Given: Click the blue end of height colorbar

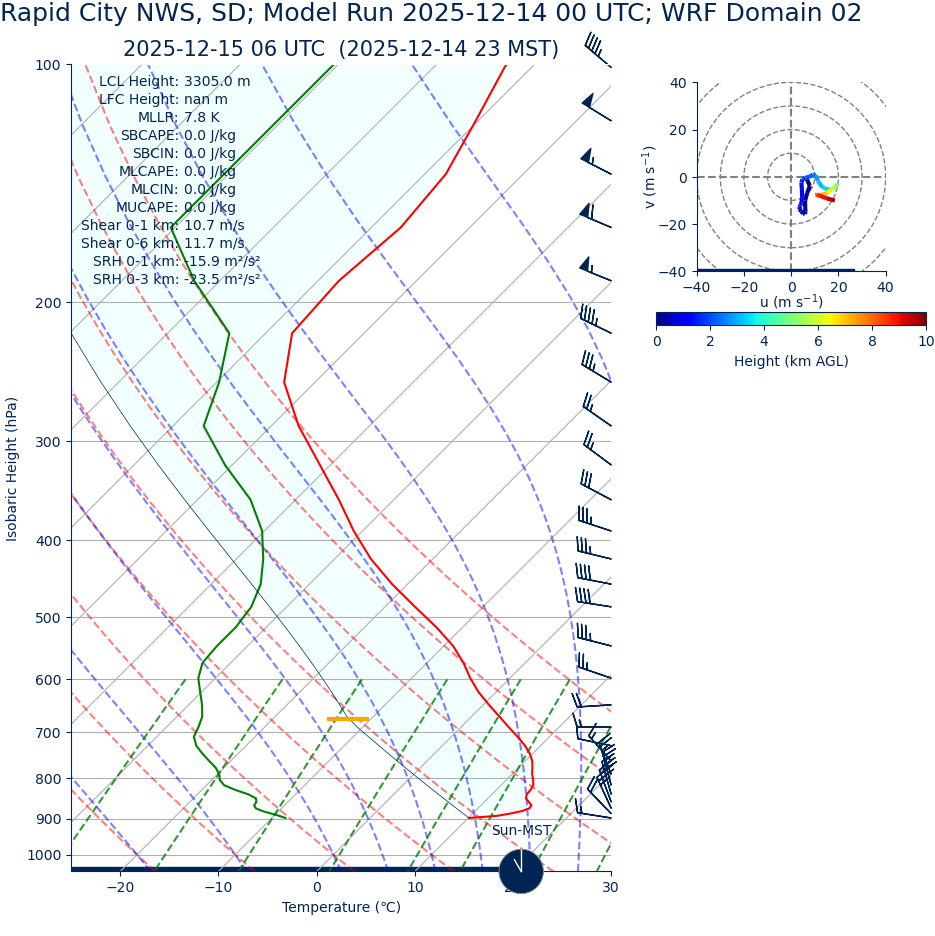Looking at the screenshot, I should tap(663, 319).
